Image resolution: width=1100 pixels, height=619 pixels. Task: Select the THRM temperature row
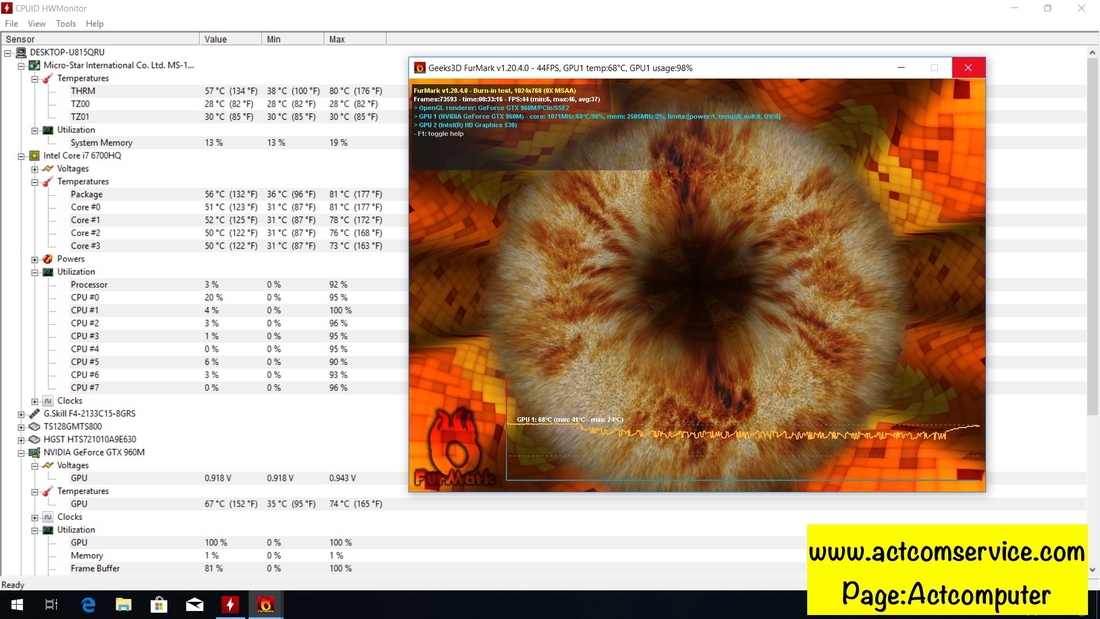(x=544, y=91)
